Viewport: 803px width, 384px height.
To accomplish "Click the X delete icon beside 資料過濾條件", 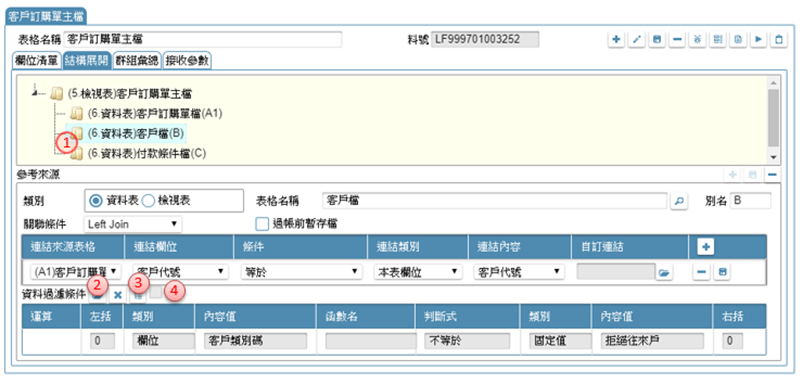I will tap(118, 295).
